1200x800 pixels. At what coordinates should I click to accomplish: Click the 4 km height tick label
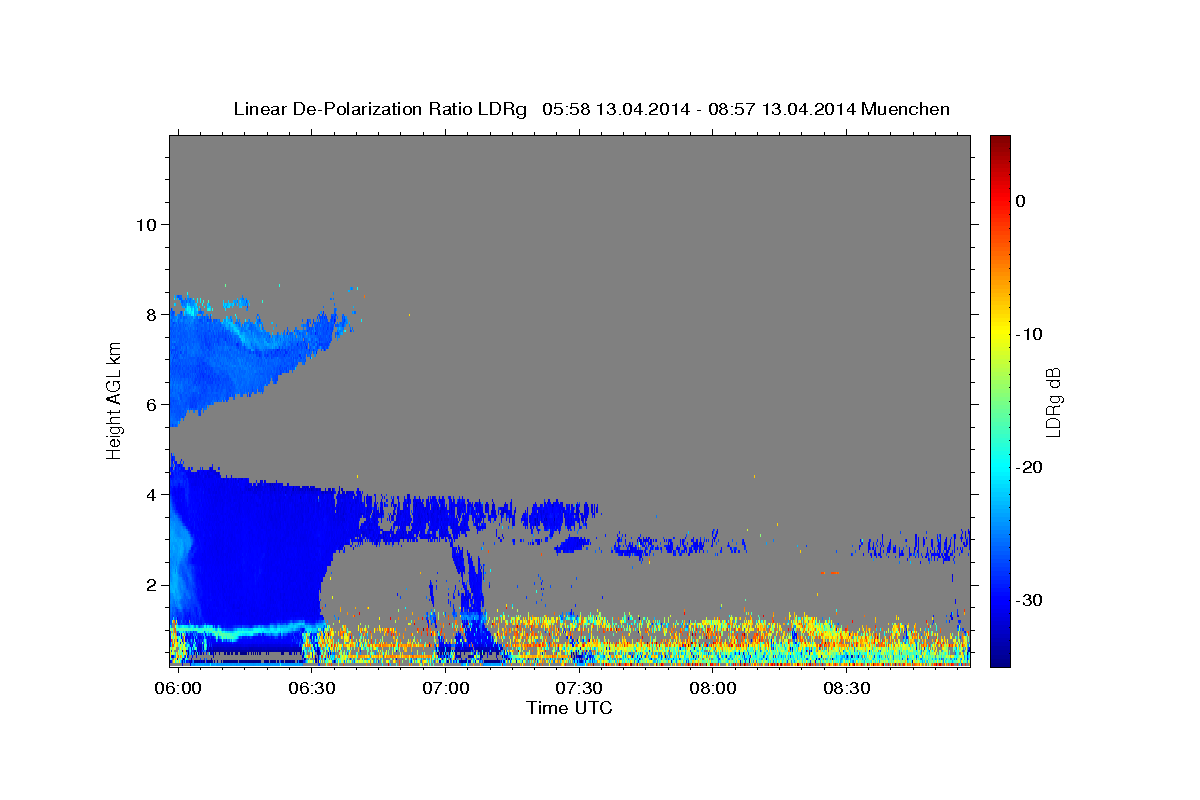point(150,494)
